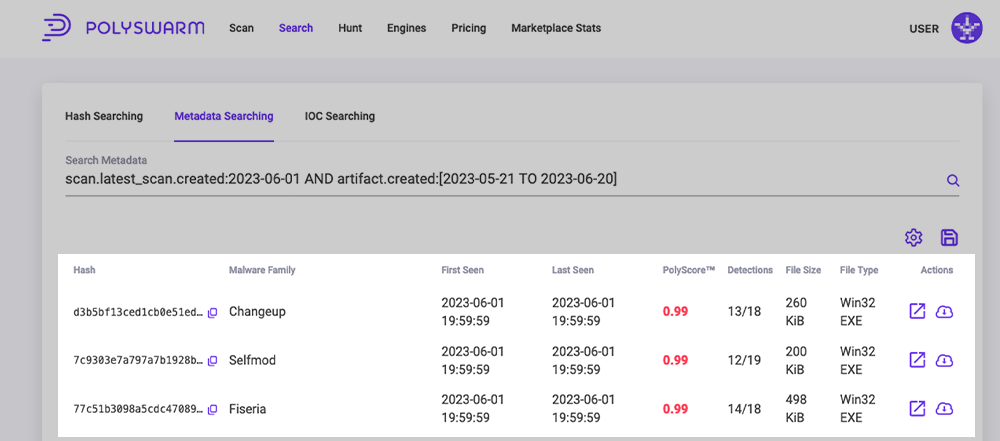
Task: Open Hunt navigation item
Action: (x=350, y=28)
